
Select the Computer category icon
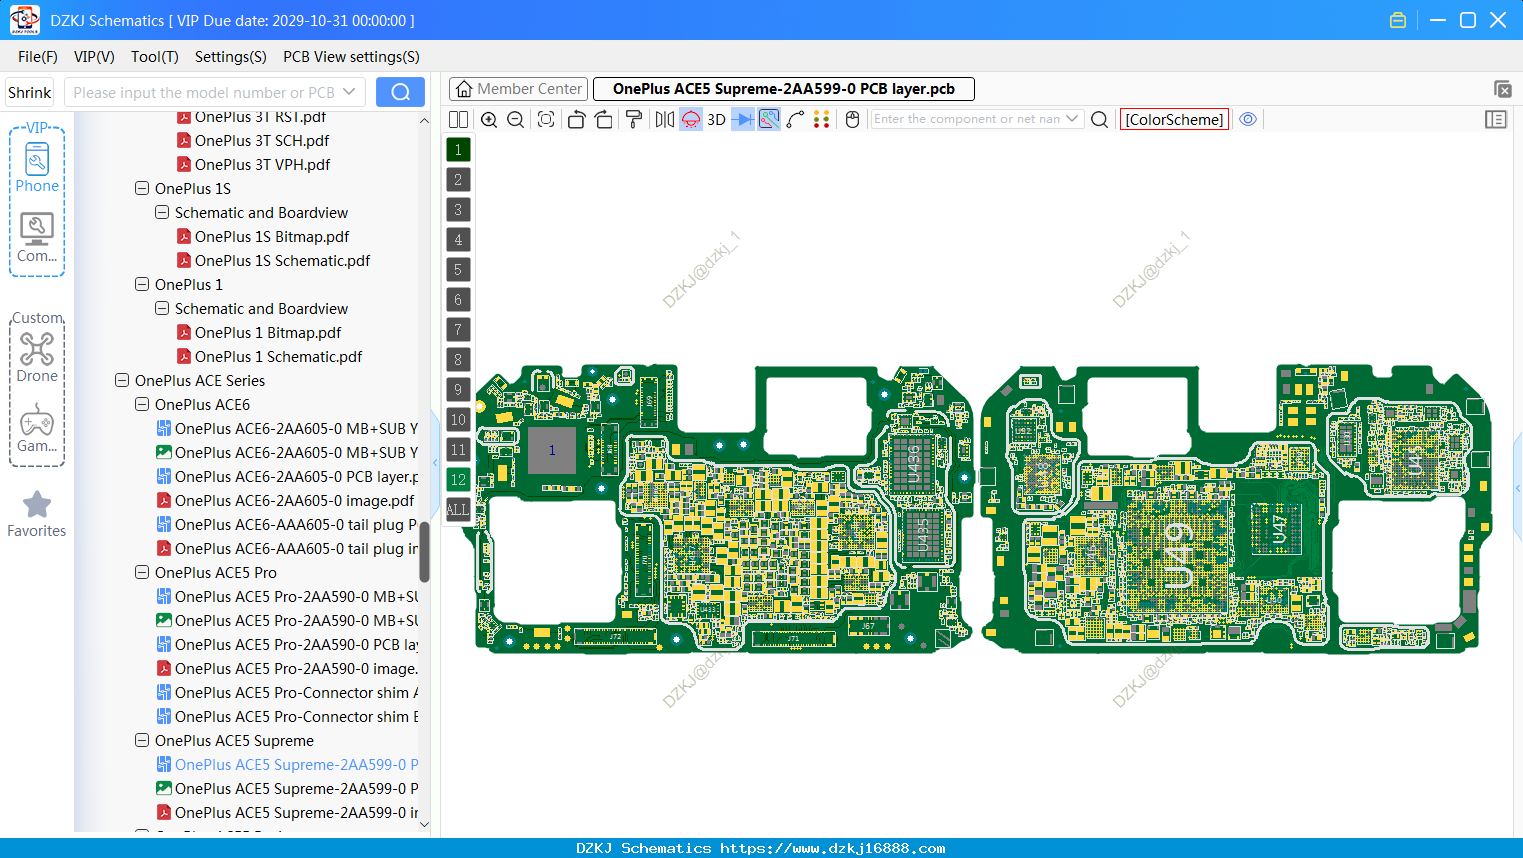pyautogui.click(x=37, y=237)
